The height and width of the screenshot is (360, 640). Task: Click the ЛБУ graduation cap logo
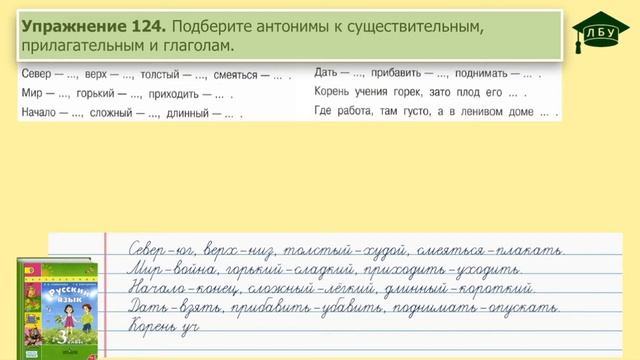(x=600, y=32)
